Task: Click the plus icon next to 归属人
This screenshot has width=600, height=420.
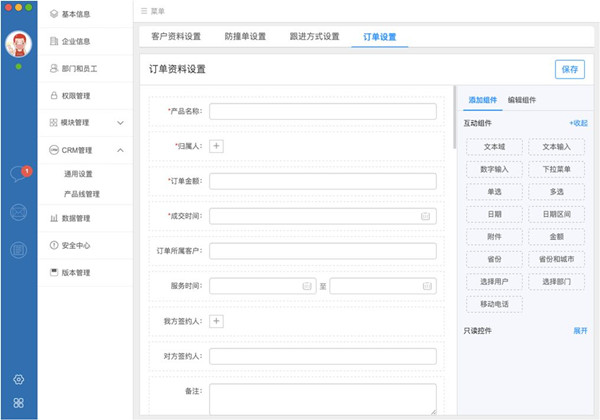Action: (217, 146)
